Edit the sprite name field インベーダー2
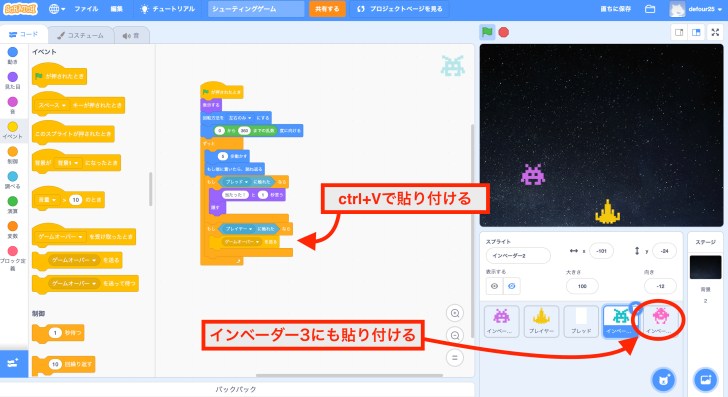 [x=518, y=256]
